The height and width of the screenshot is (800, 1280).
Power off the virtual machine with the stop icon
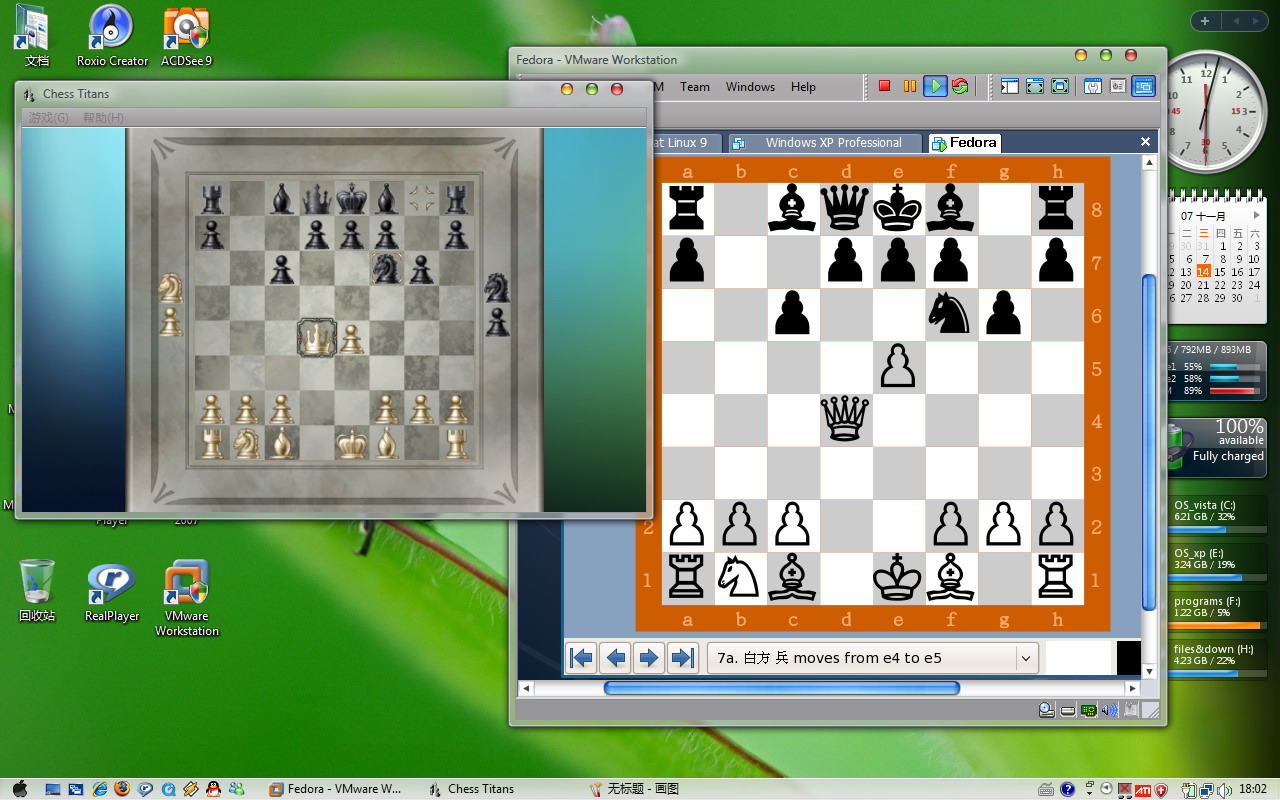point(885,86)
